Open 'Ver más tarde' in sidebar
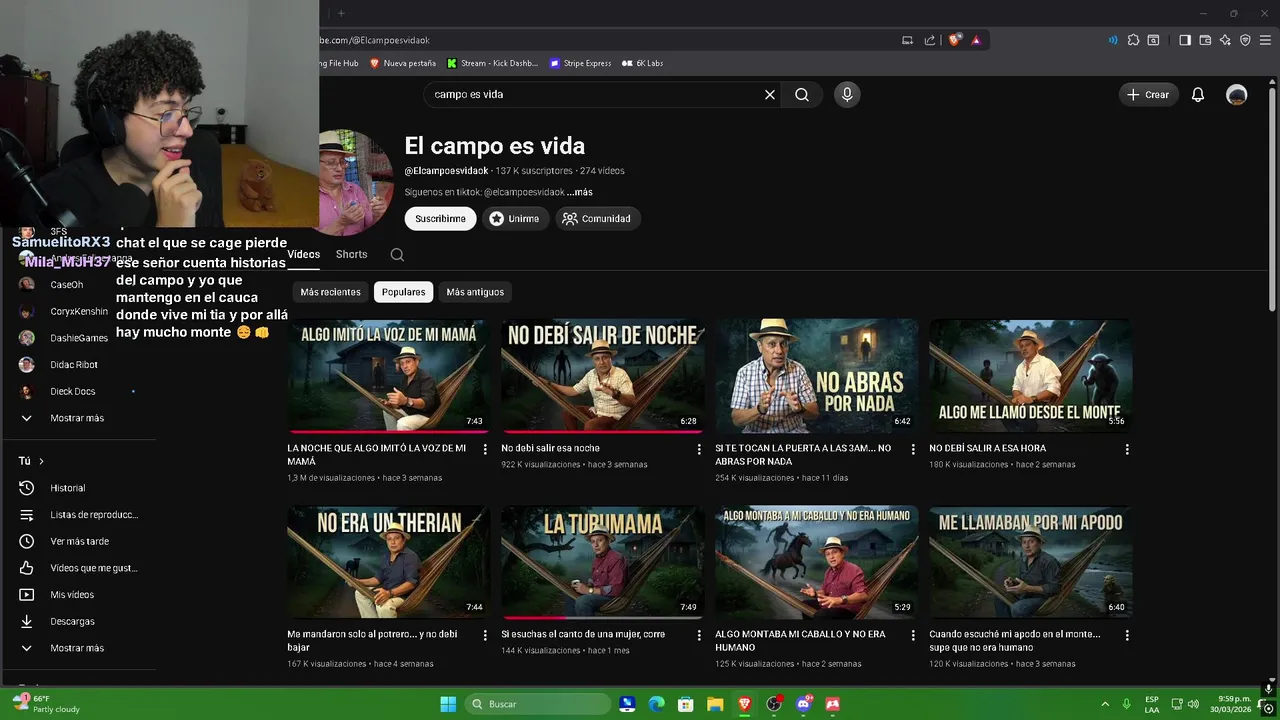Screen dimensions: 1280x720 78,541
